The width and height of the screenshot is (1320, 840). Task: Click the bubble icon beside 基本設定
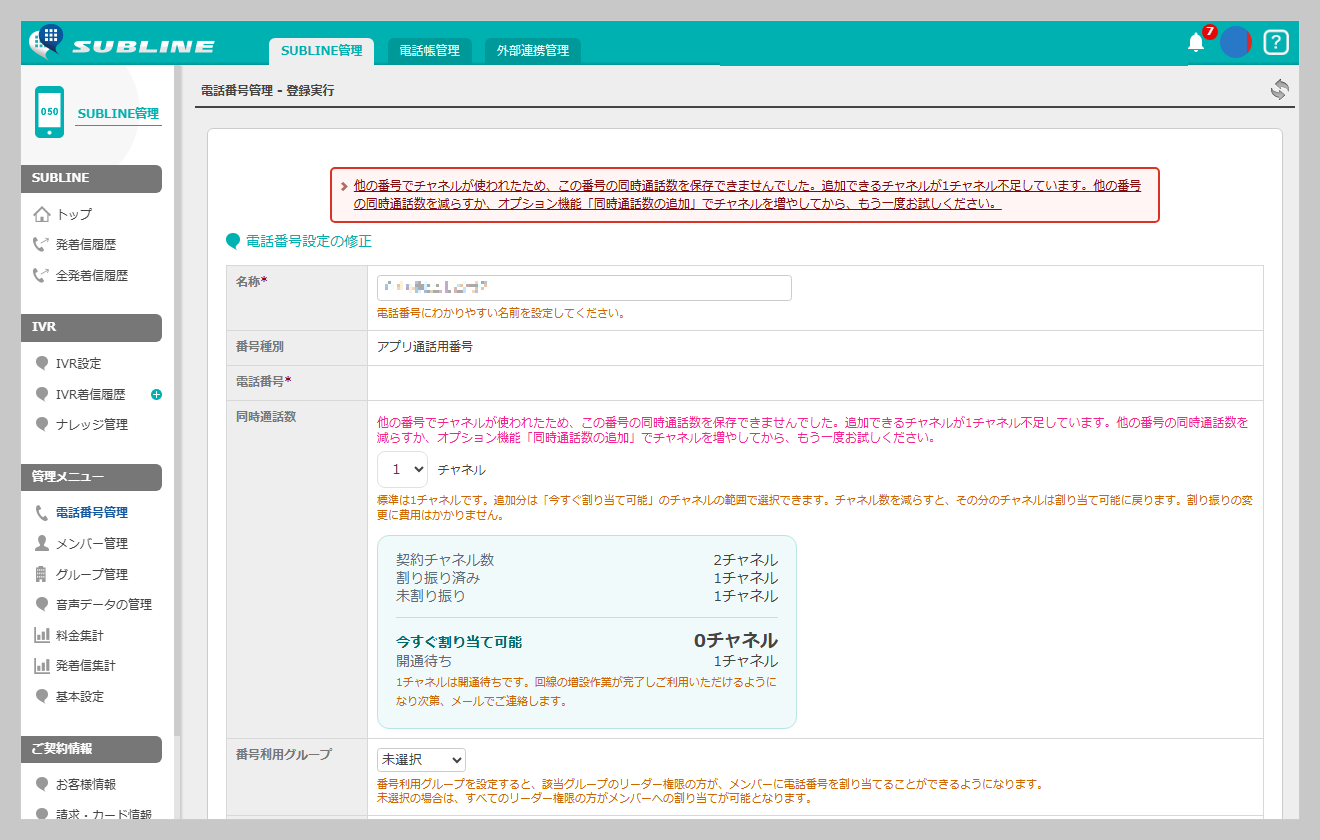point(41,696)
